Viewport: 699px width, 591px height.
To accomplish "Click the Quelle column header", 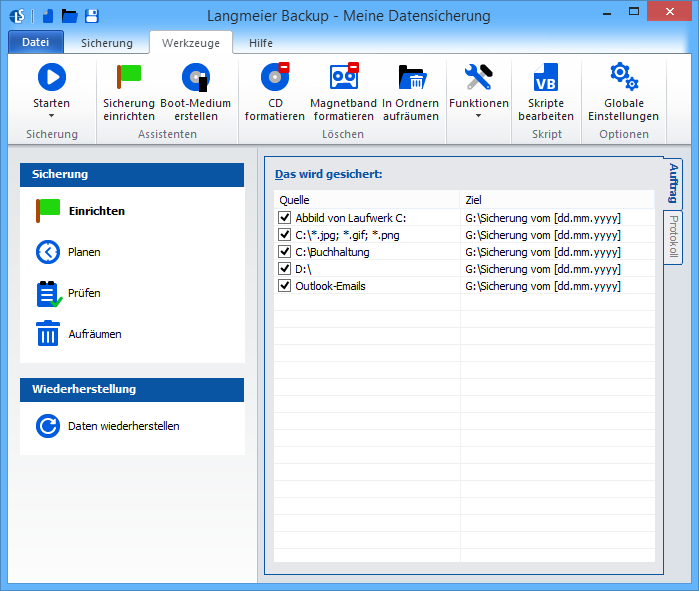I will click(x=366, y=200).
